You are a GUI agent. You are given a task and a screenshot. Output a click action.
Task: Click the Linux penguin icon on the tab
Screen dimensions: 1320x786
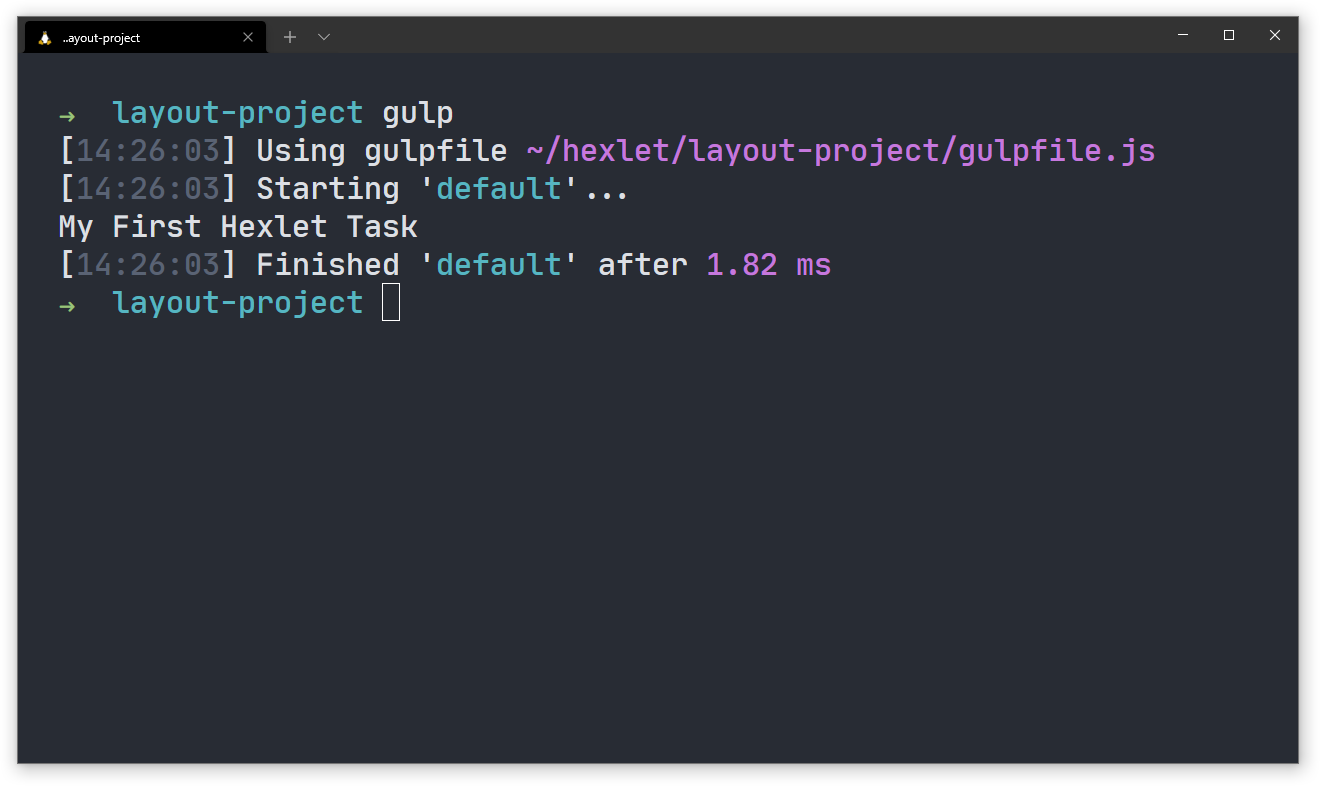coord(43,37)
